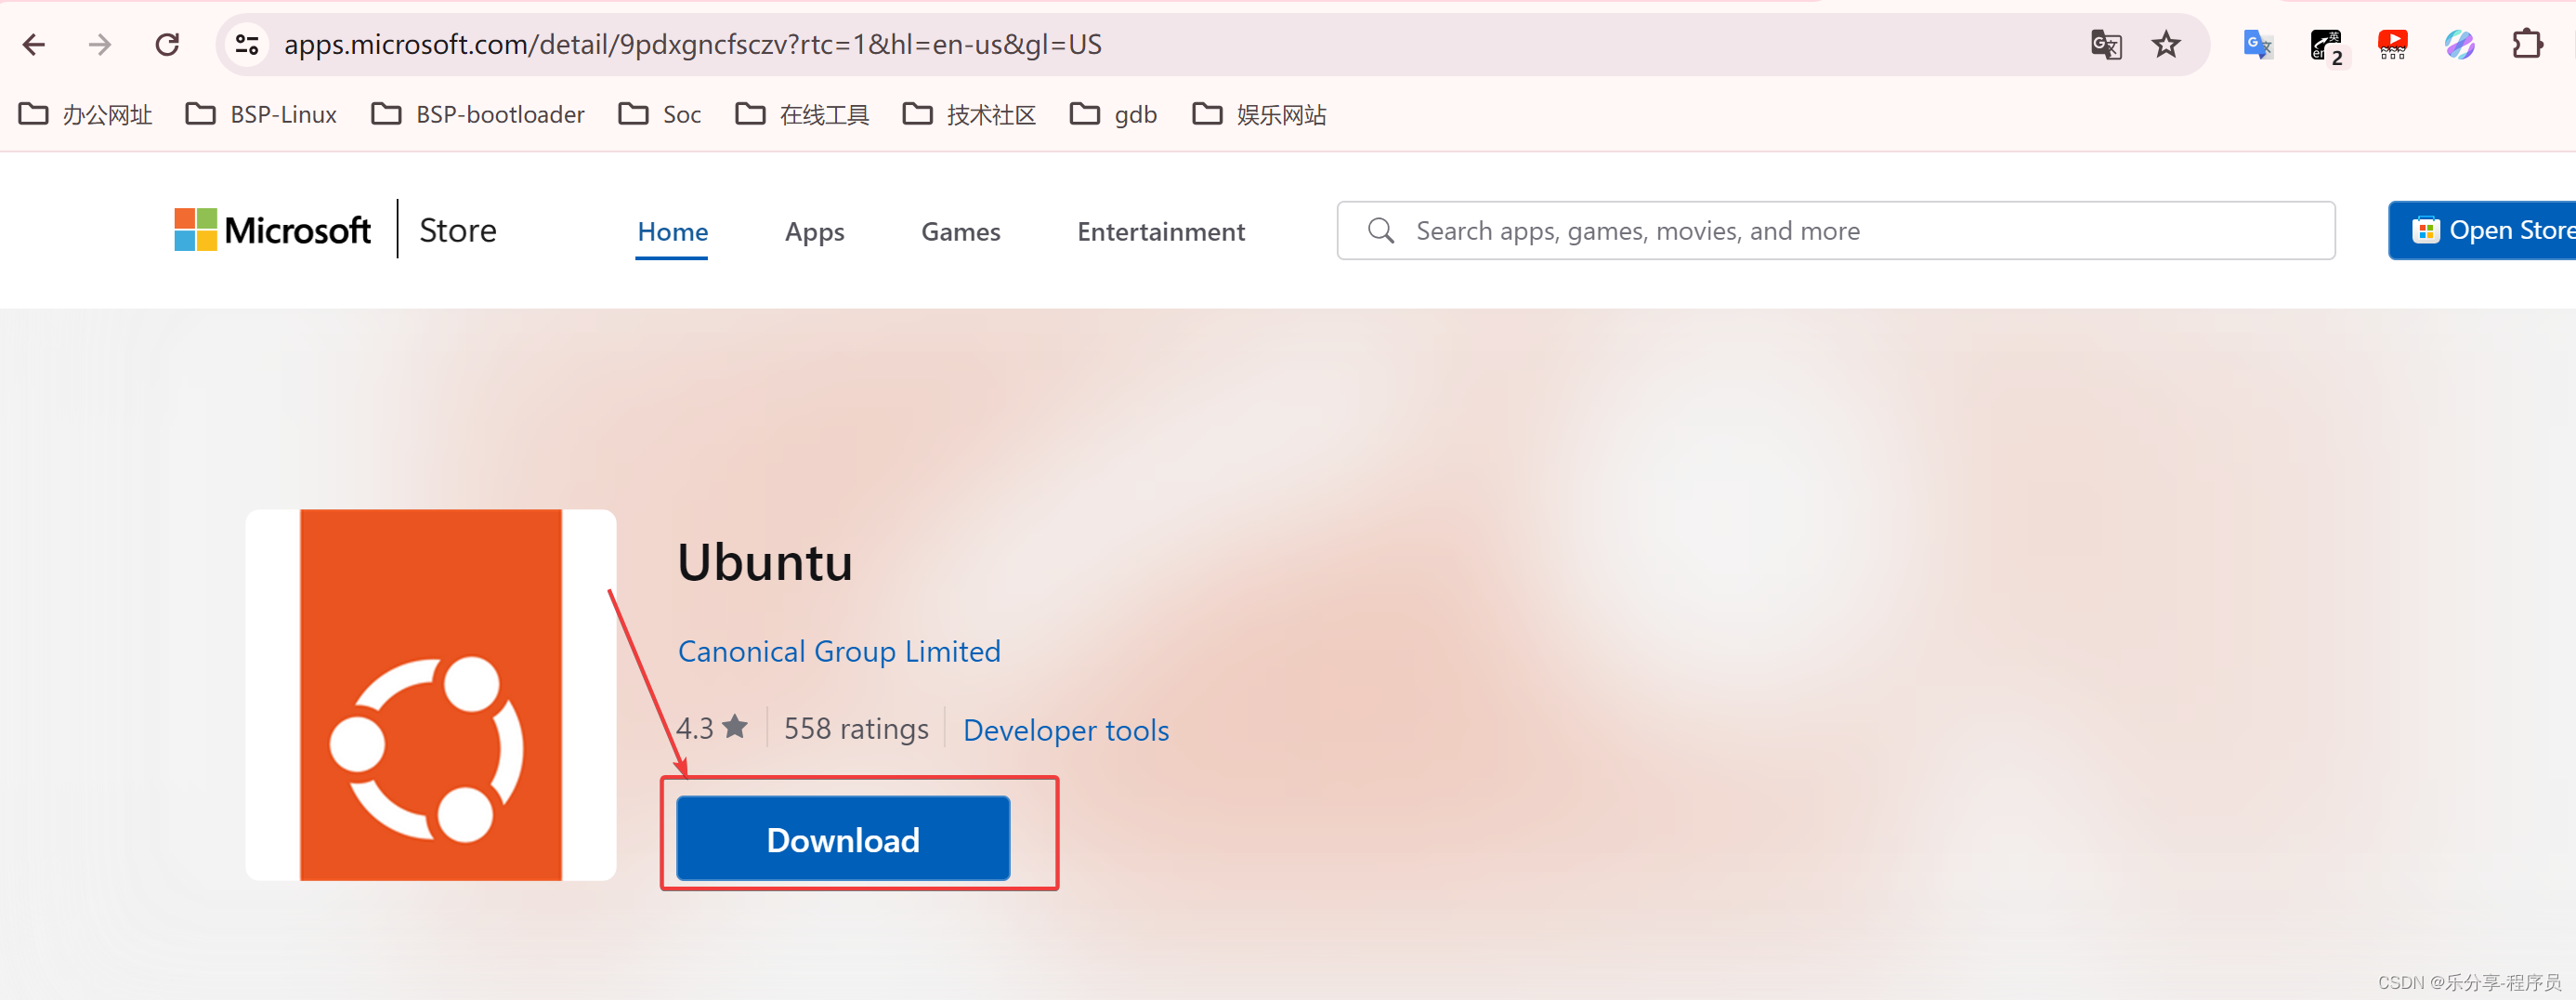Click inside the Store search field
The width and height of the screenshot is (2576, 1000).
pos(1700,230)
